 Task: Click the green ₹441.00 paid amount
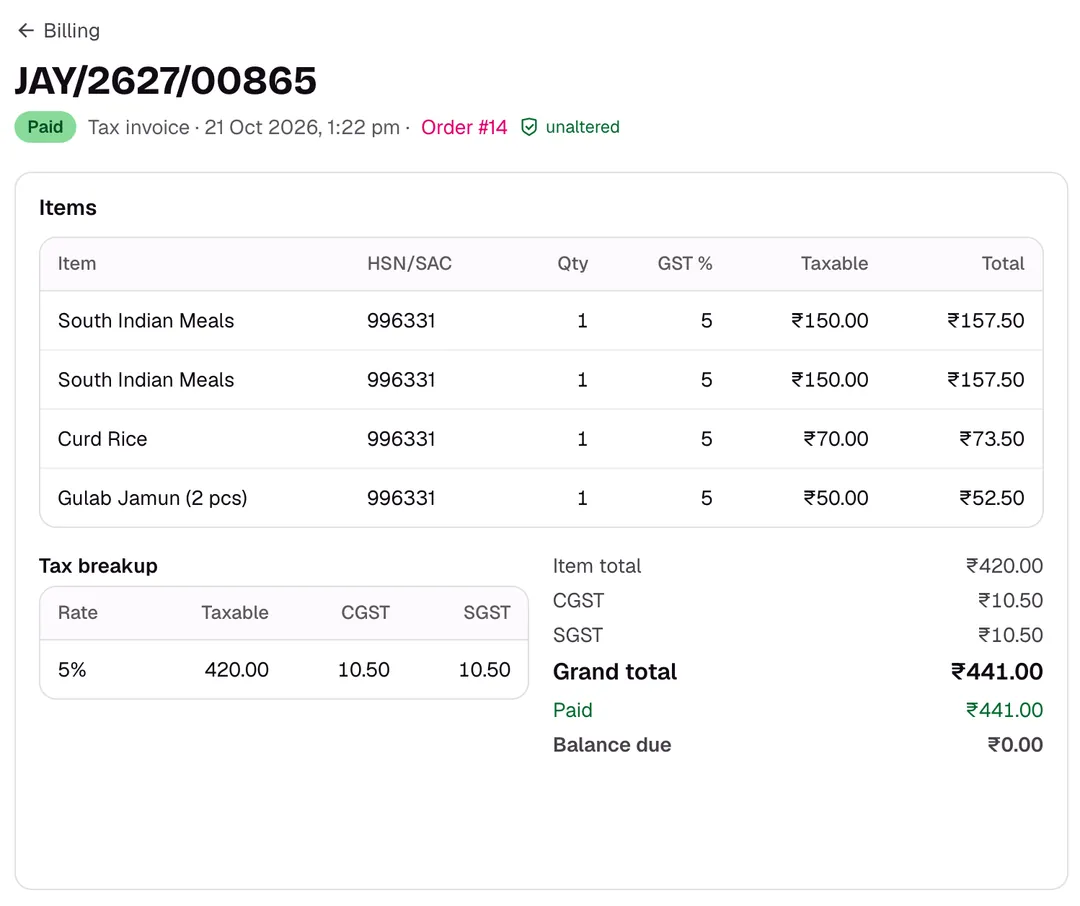tap(1004, 710)
